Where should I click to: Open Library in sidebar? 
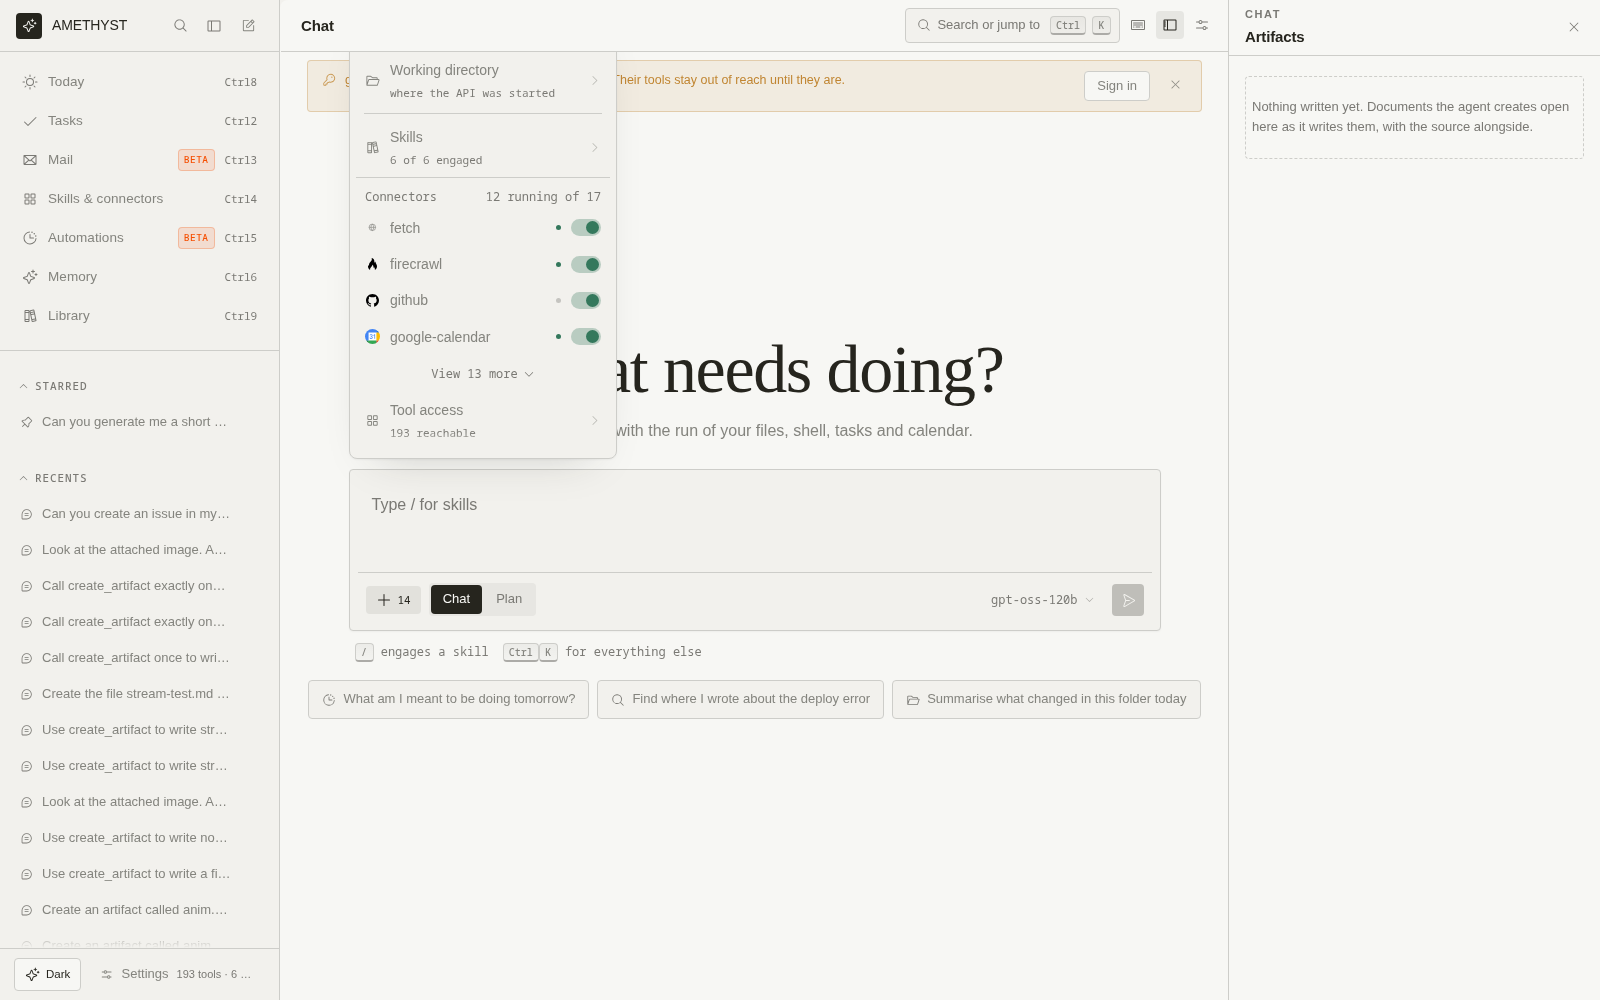point(140,316)
